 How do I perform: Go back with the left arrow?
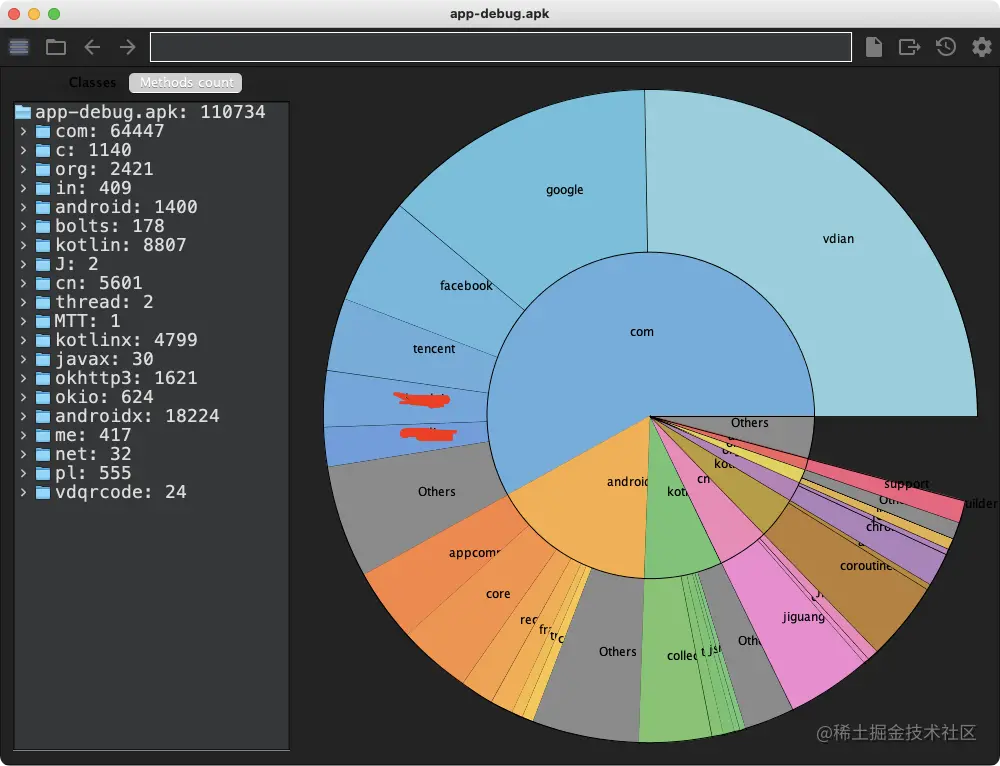click(92, 47)
